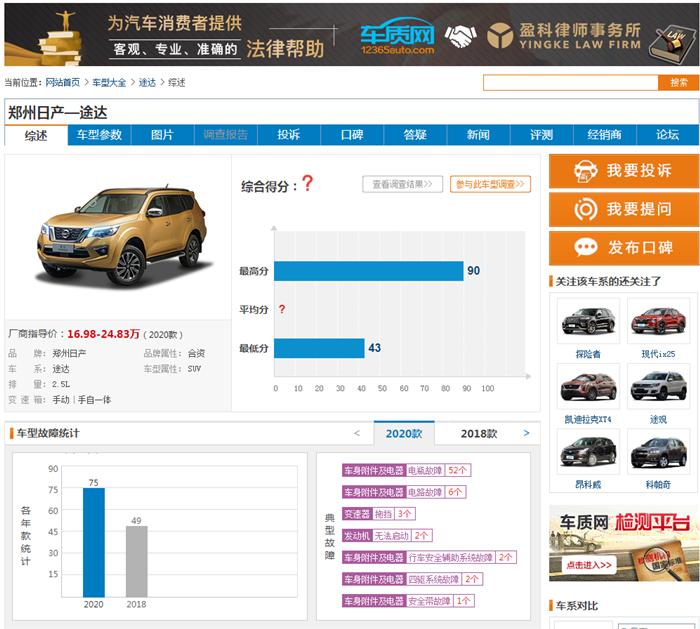
Task: Click the gray 2018 bar in fault chart
Action: (137, 562)
